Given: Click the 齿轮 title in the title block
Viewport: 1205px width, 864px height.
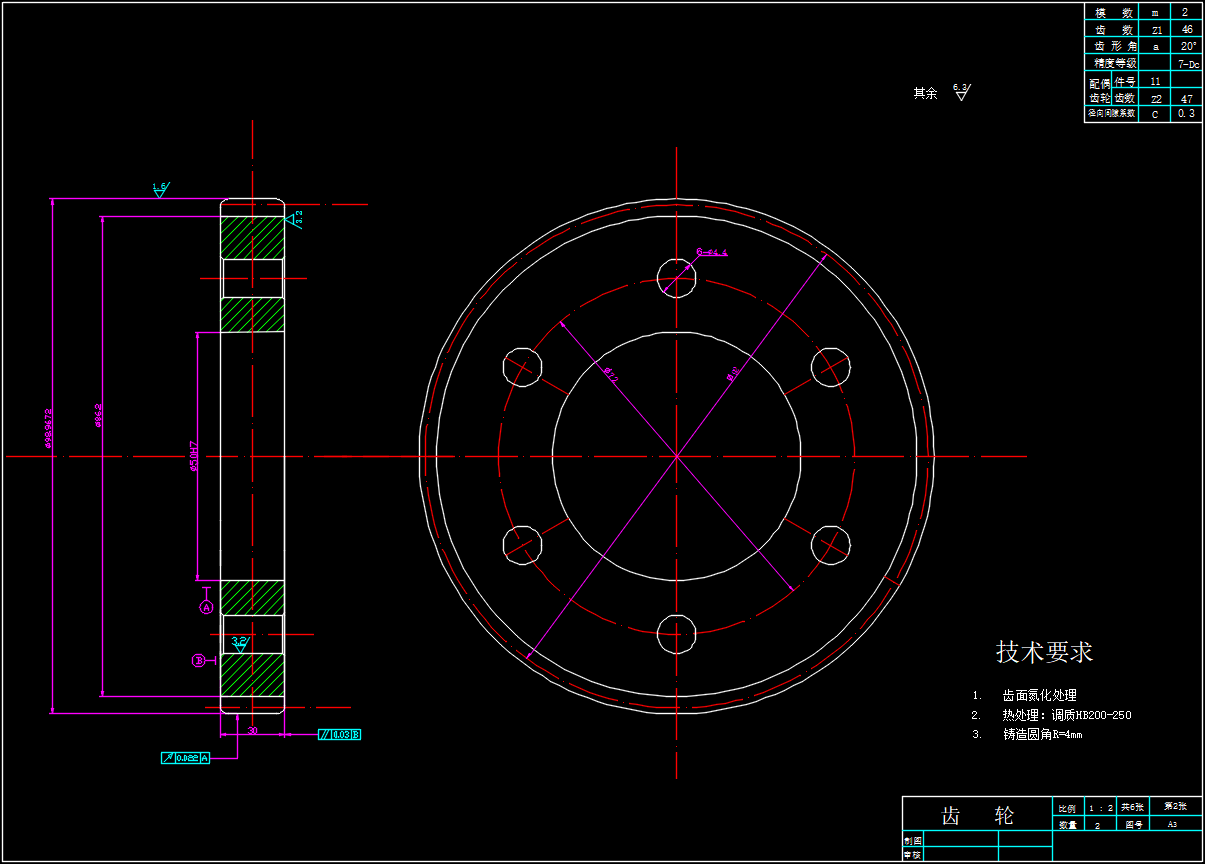Looking at the screenshot, I should 977,815.
